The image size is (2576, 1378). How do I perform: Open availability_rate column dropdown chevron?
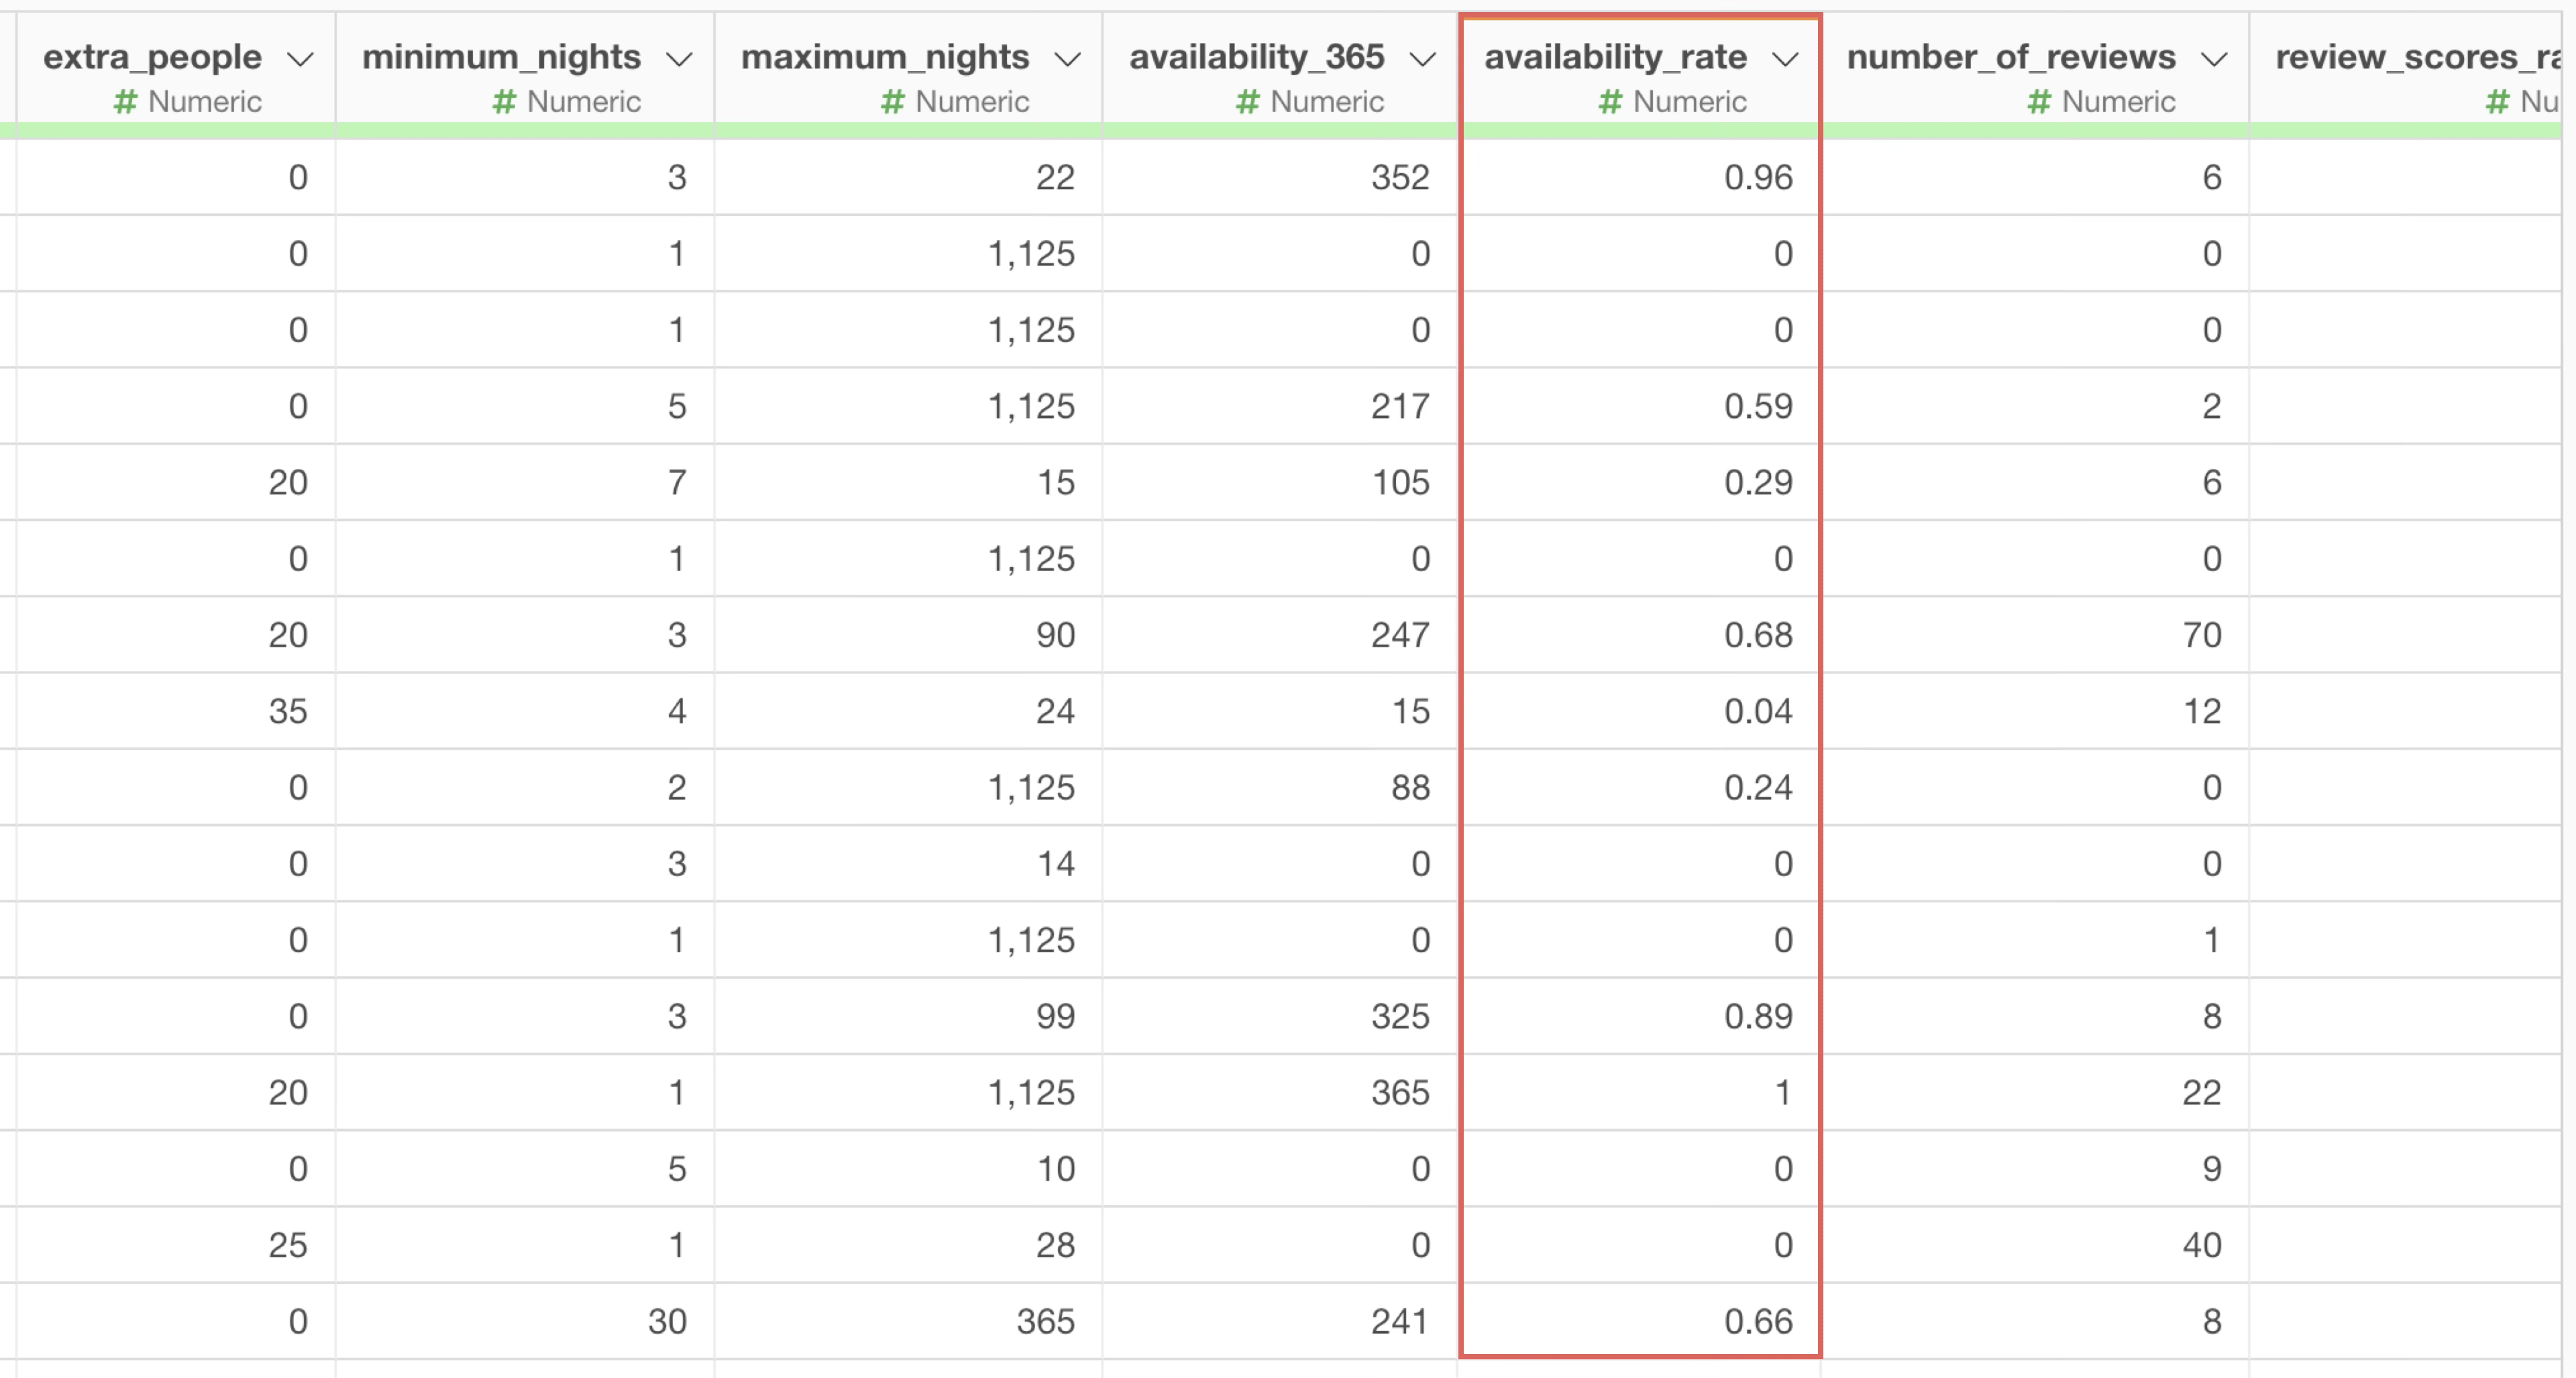[1785, 59]
